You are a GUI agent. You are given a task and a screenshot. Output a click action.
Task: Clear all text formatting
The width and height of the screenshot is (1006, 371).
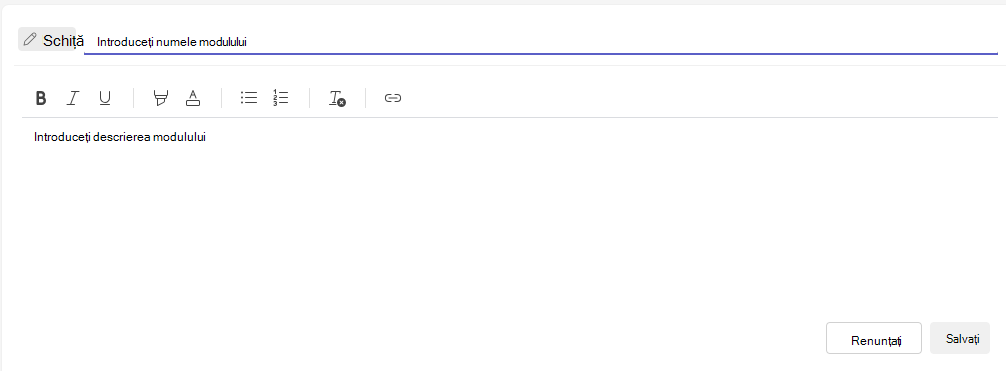click(337, 98)
